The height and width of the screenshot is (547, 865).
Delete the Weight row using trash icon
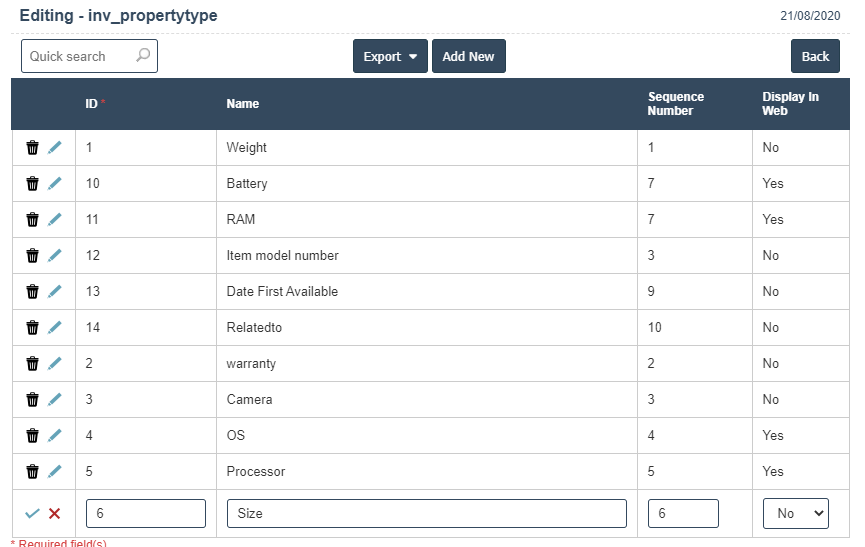[x=32, y=148]
